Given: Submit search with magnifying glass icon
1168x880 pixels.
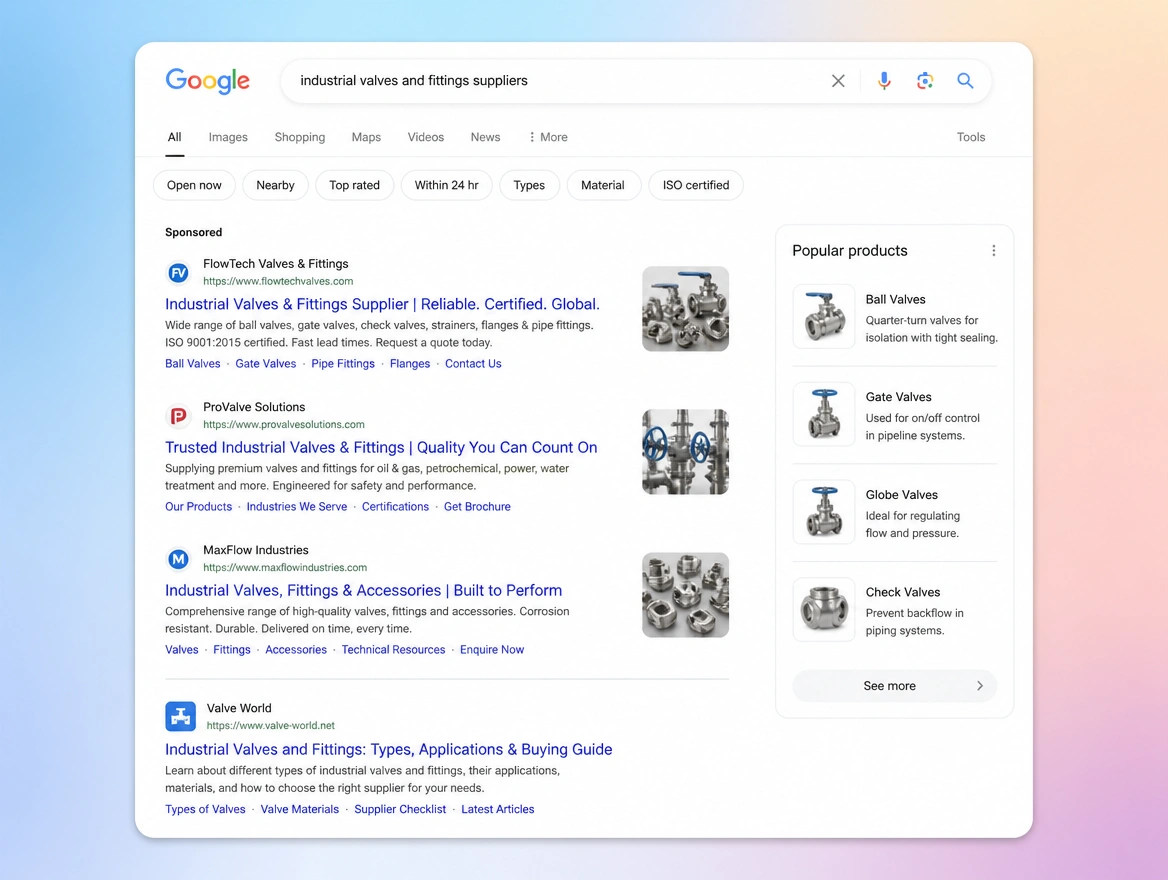Looking at the screenshot, I should click(965, 80).
